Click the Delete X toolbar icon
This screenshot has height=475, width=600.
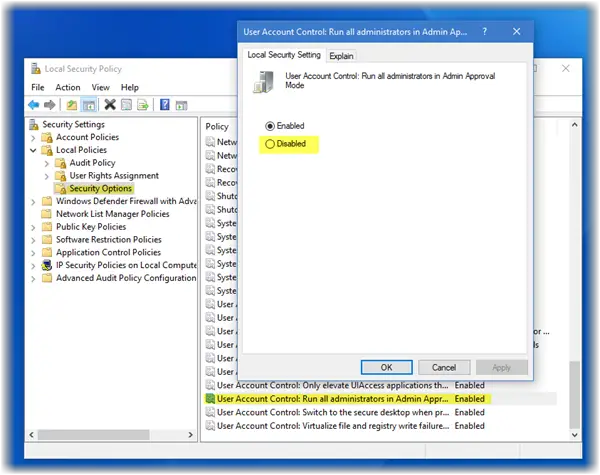pyautogui.click(x=110, y=104)
